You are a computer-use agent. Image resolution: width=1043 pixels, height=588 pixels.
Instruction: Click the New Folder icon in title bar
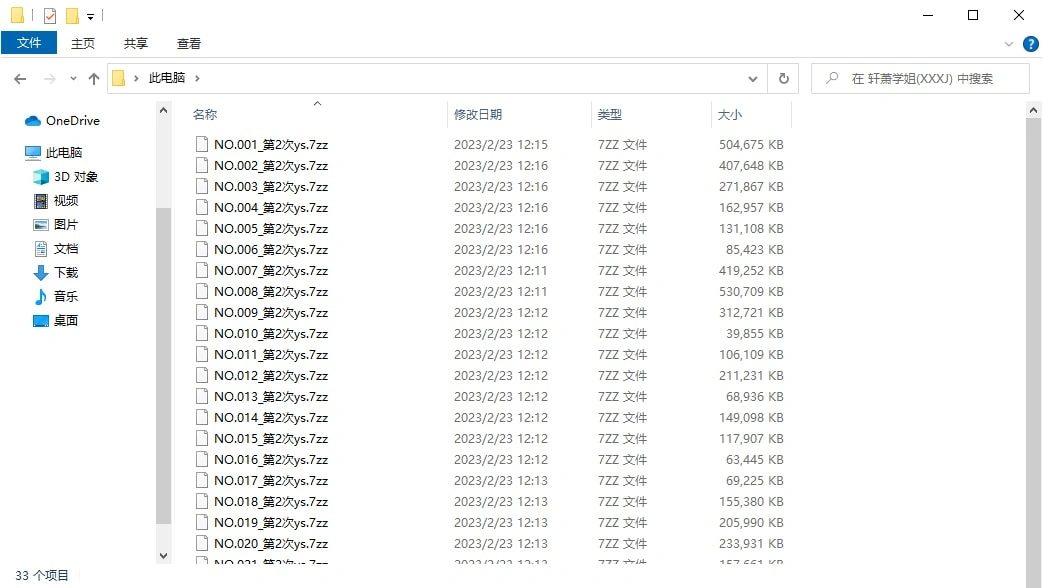pyautogui.click(x=72, y=16)
